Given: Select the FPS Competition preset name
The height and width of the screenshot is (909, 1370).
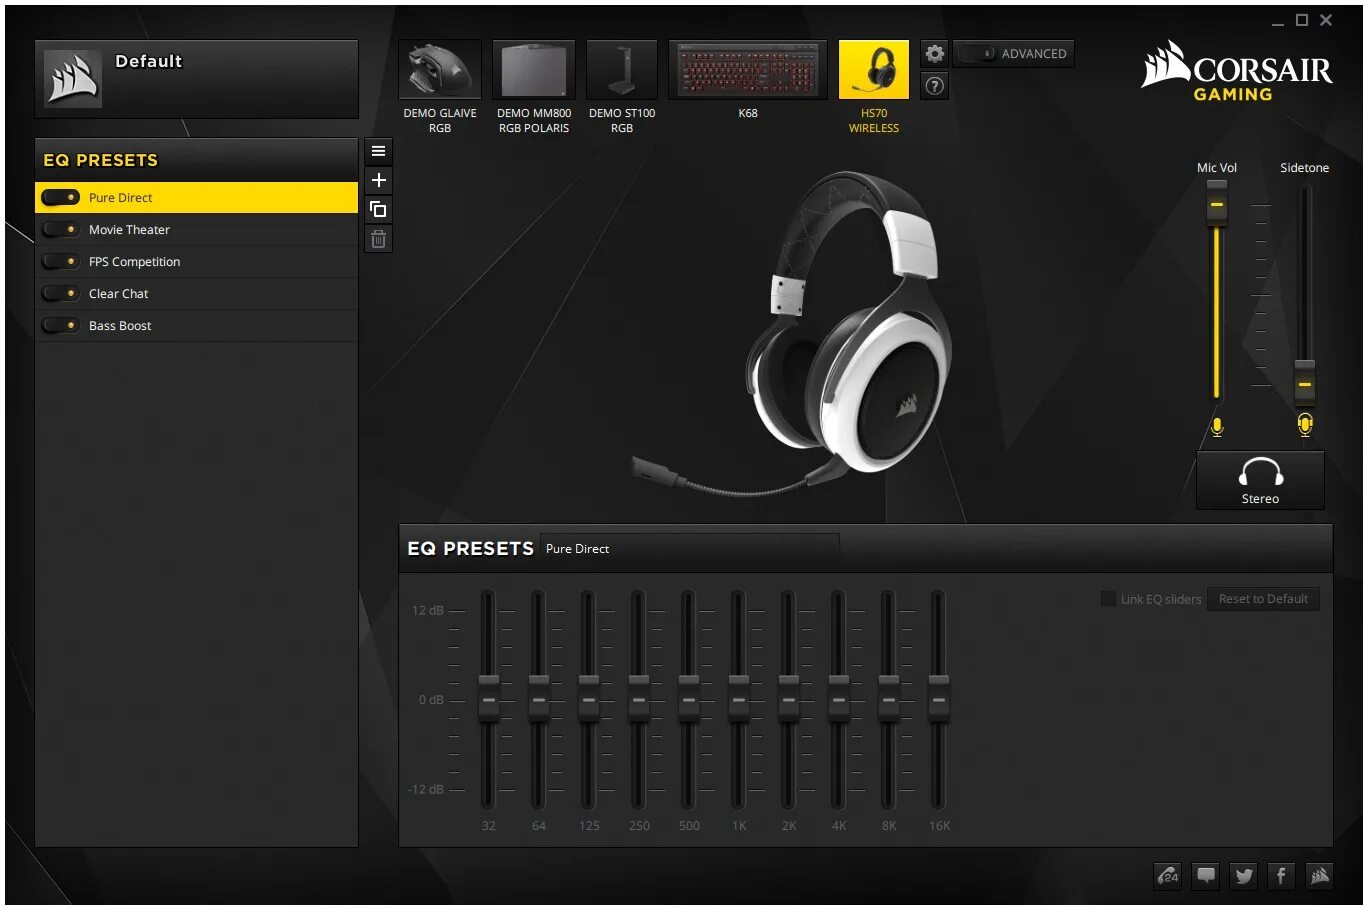Looking at the screenshot, I should coord(134,262).
